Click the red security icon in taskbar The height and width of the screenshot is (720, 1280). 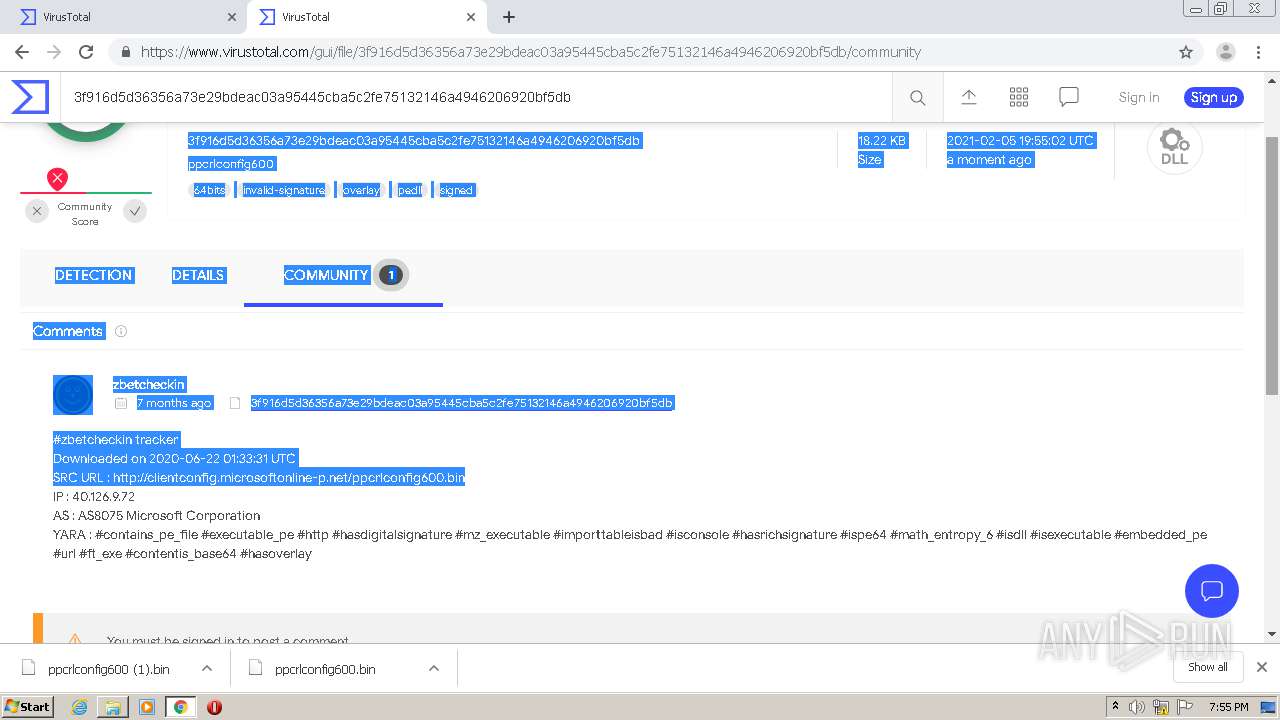pos(214,707)
